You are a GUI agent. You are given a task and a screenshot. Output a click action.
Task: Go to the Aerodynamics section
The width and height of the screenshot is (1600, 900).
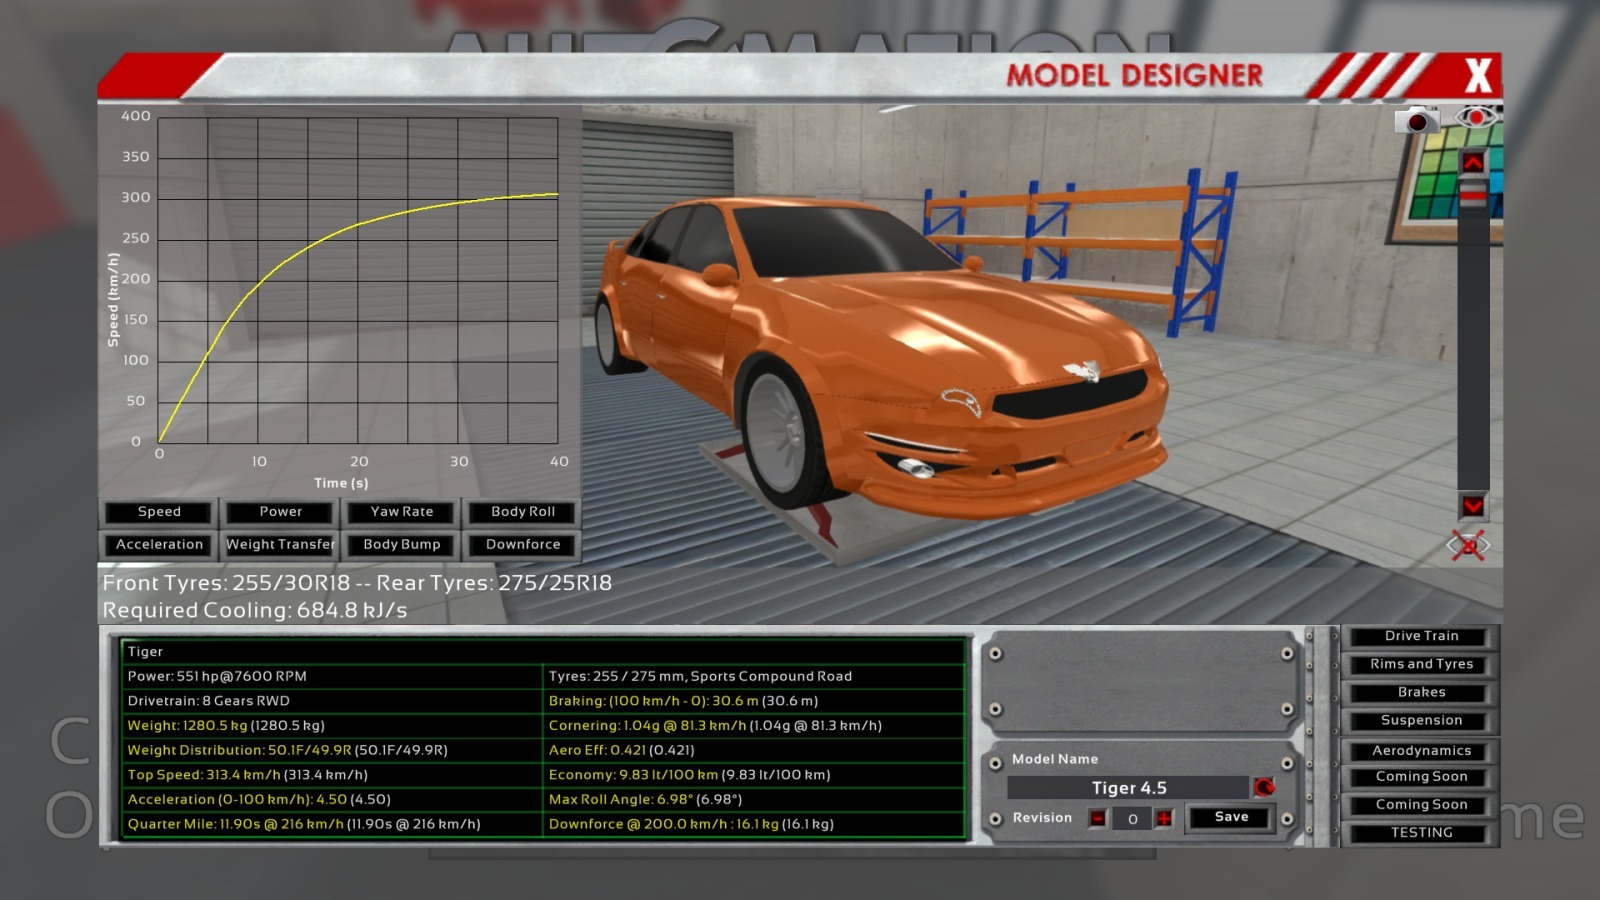coord(1421,751)
